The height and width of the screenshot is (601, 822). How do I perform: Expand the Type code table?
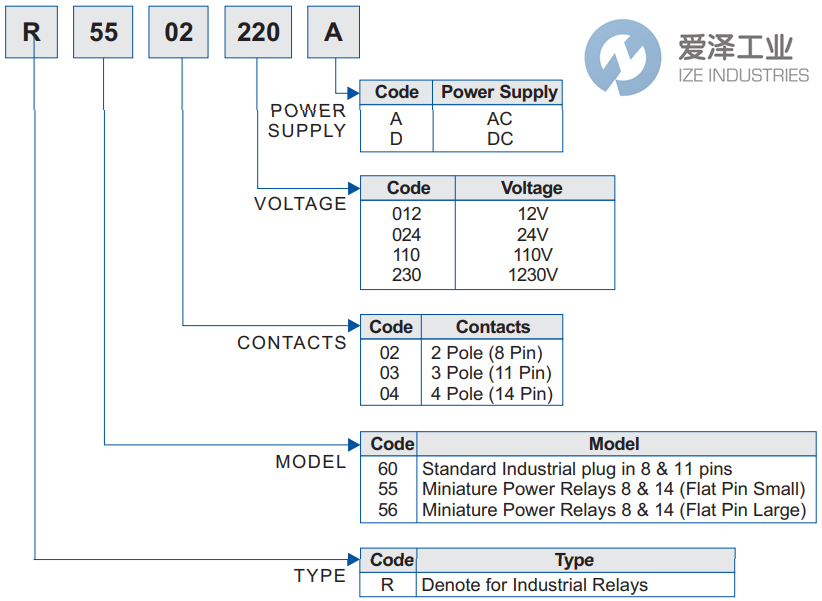coord(390,560)
